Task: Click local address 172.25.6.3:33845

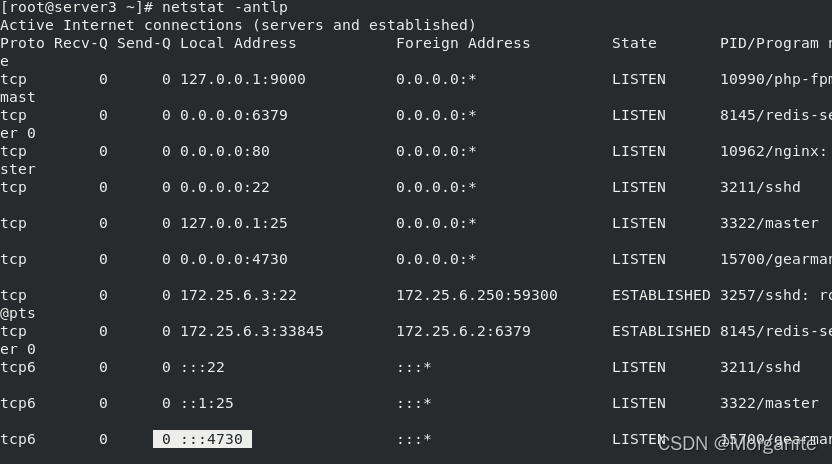Action: pyautogui.click(x=252, y=331)
